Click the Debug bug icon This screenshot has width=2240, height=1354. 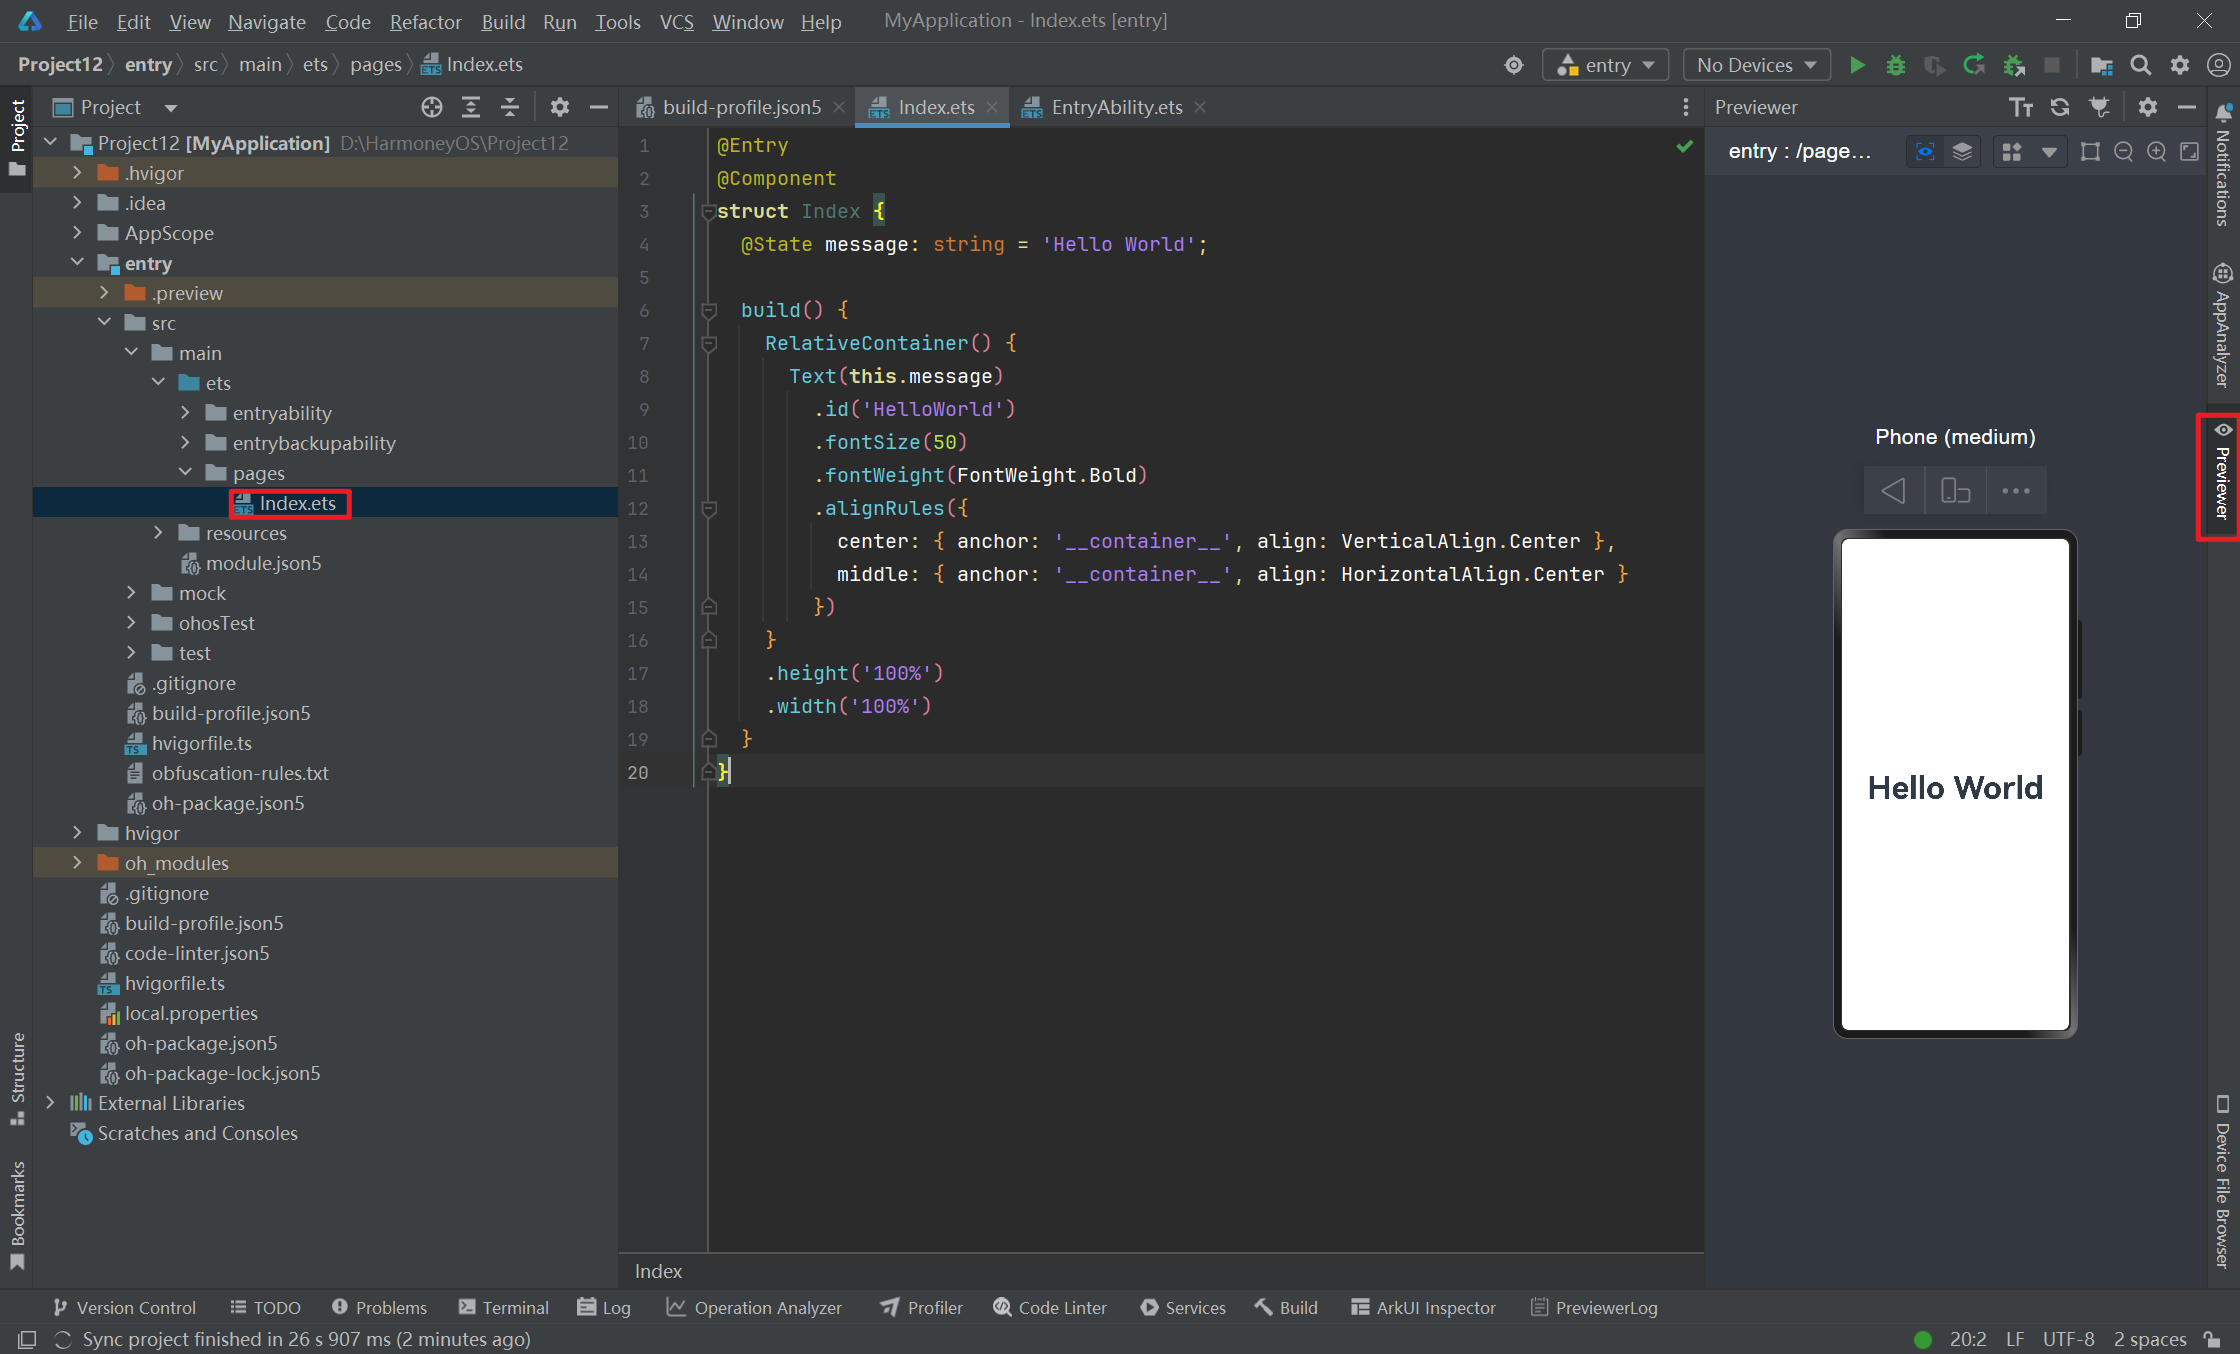pyautogui.click(x=1895, y=65)
